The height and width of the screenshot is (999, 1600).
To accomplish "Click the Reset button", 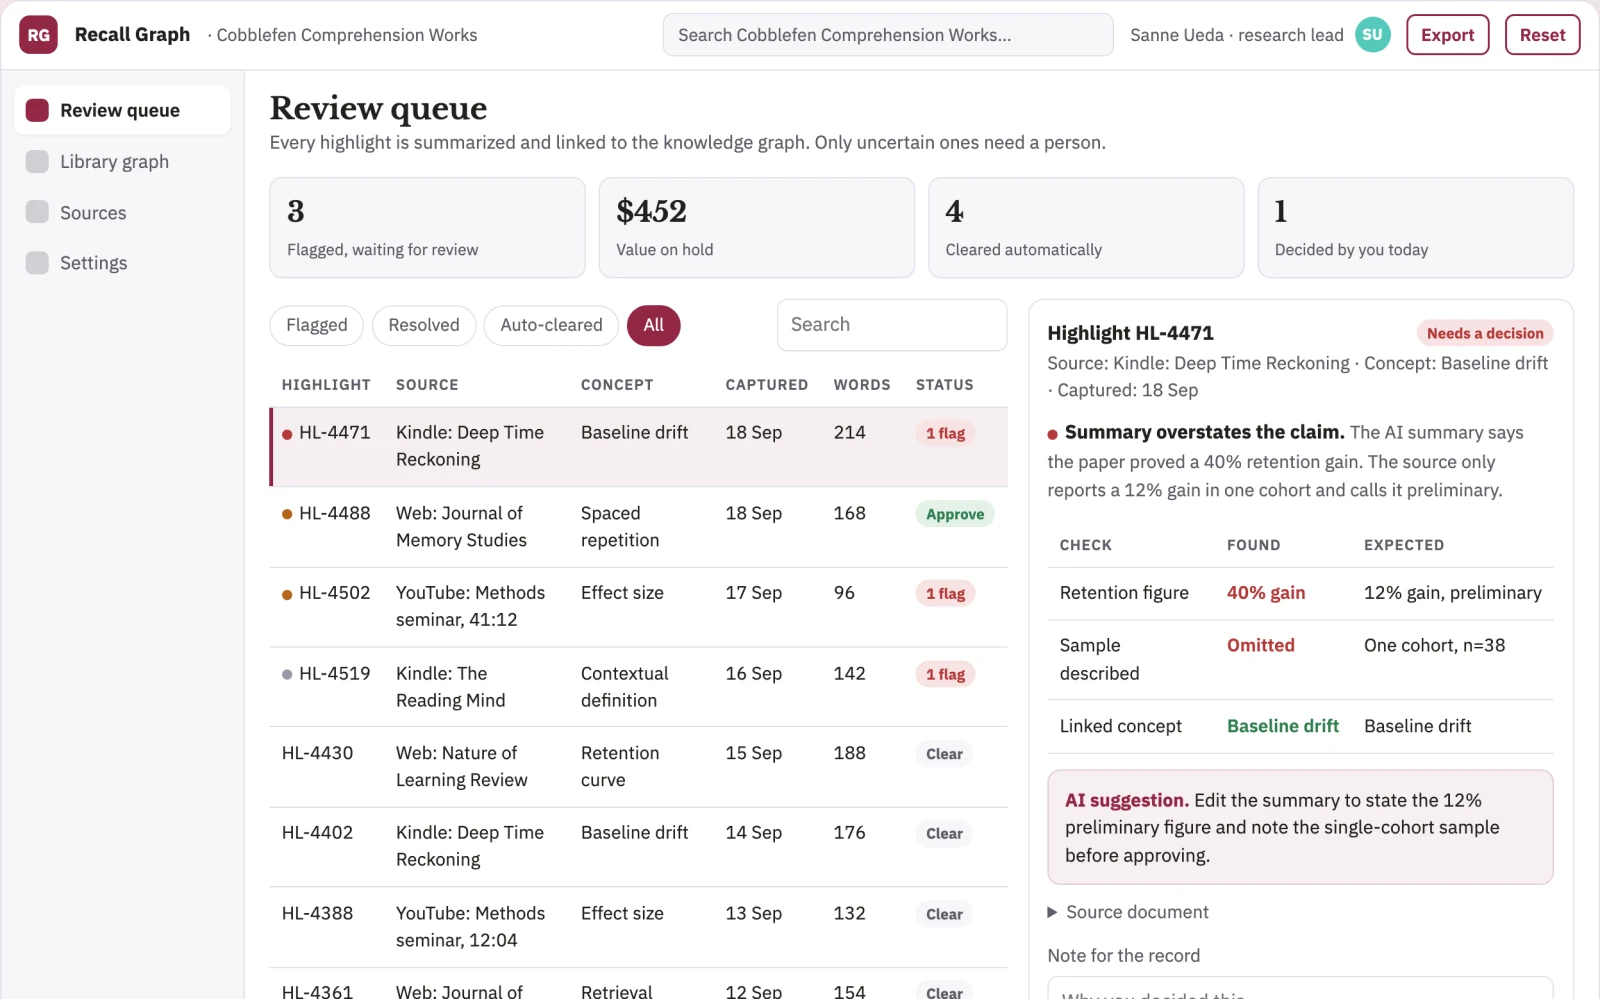I will pos(1542,35).
